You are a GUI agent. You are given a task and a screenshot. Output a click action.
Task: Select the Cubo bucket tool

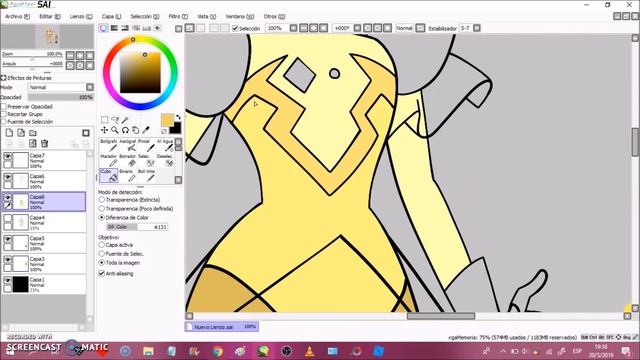[109, 176]
